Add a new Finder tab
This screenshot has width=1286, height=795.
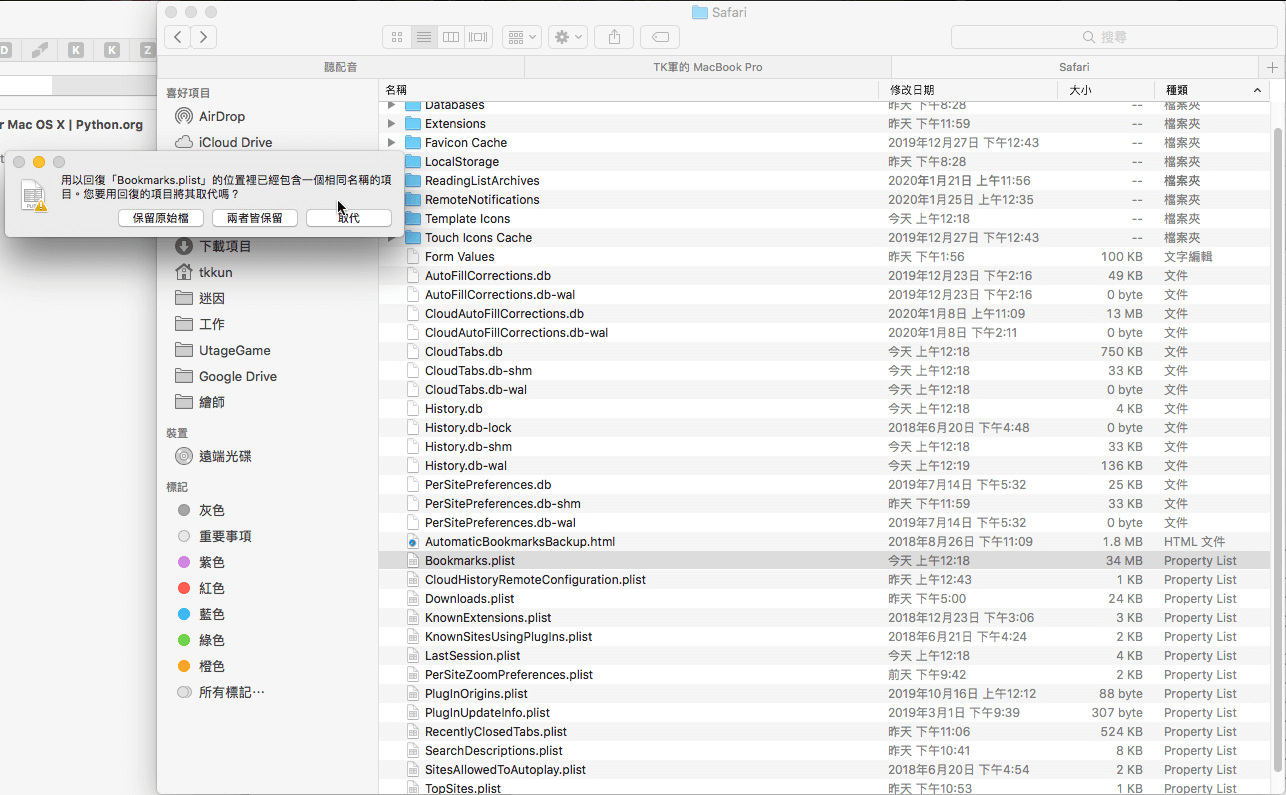[x=1272, y=67]
